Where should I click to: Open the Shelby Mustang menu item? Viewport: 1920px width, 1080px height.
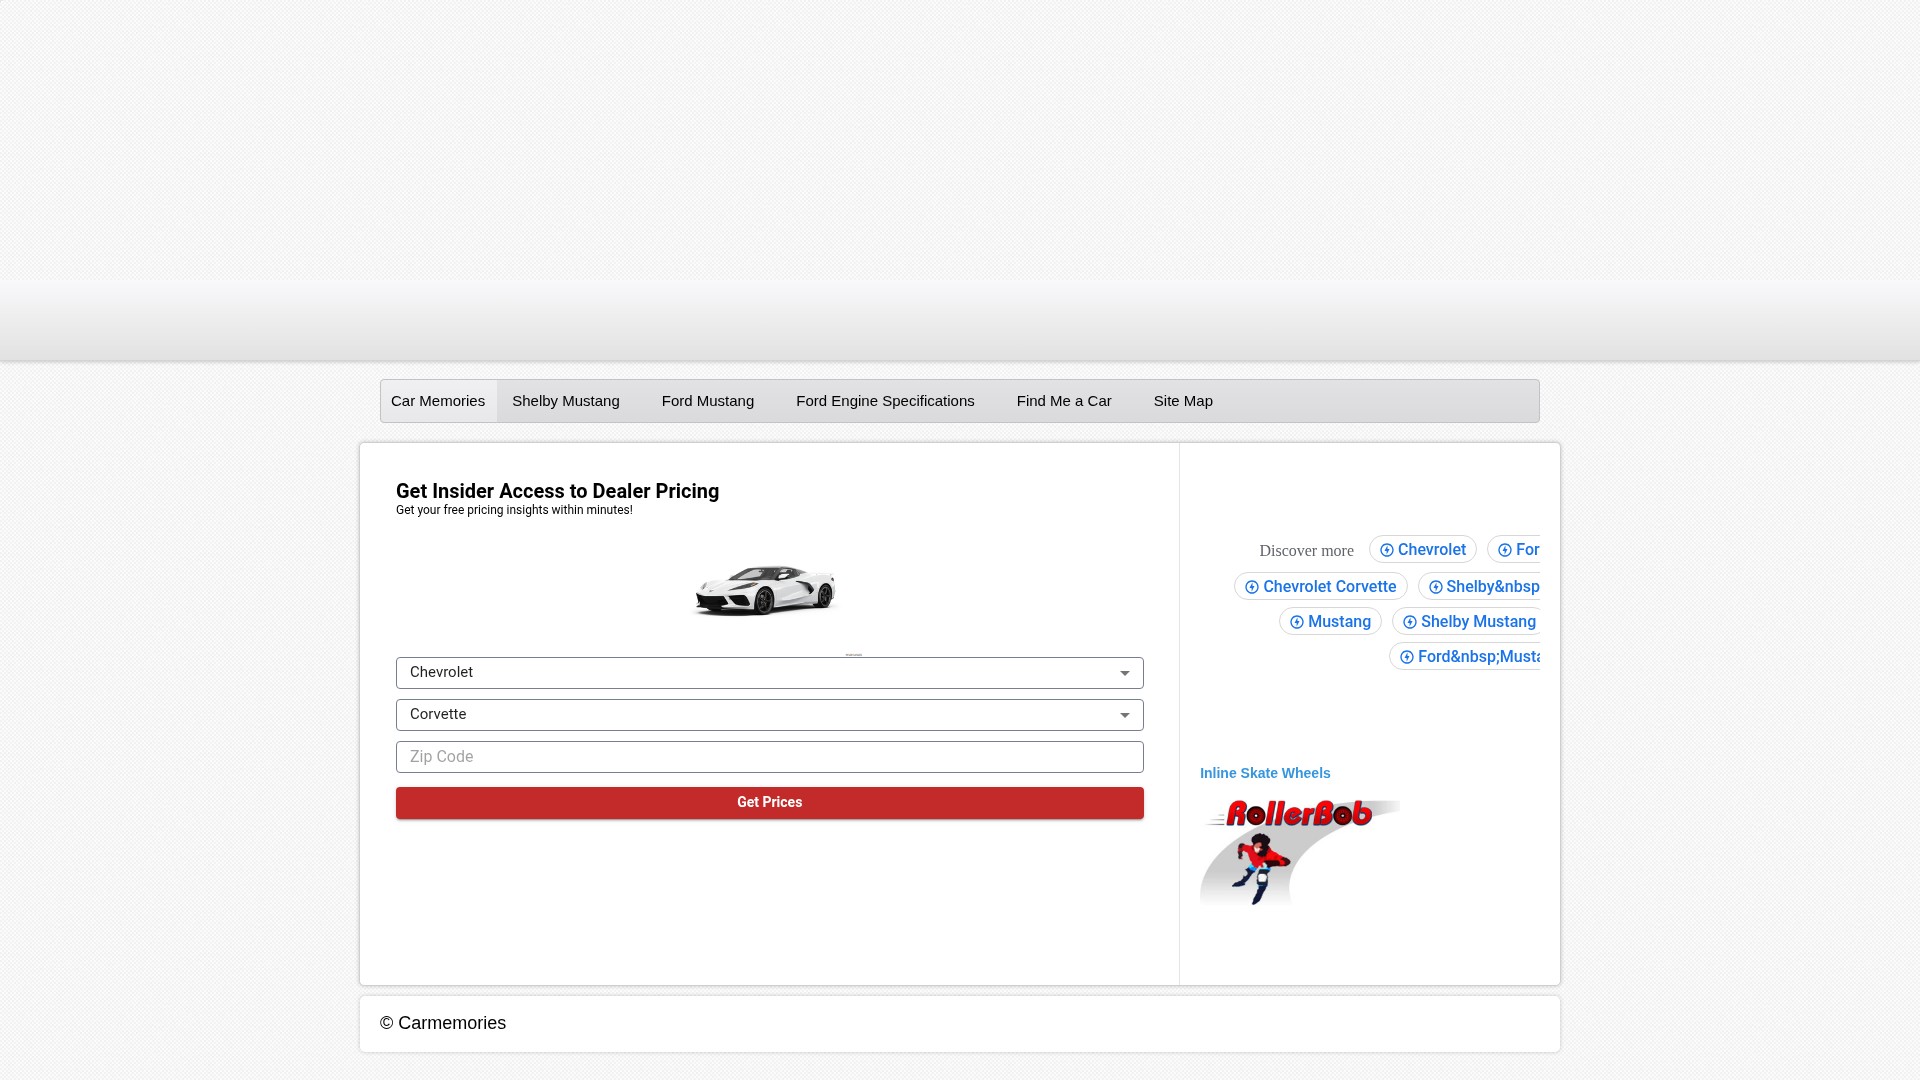[x=566, y=401]
